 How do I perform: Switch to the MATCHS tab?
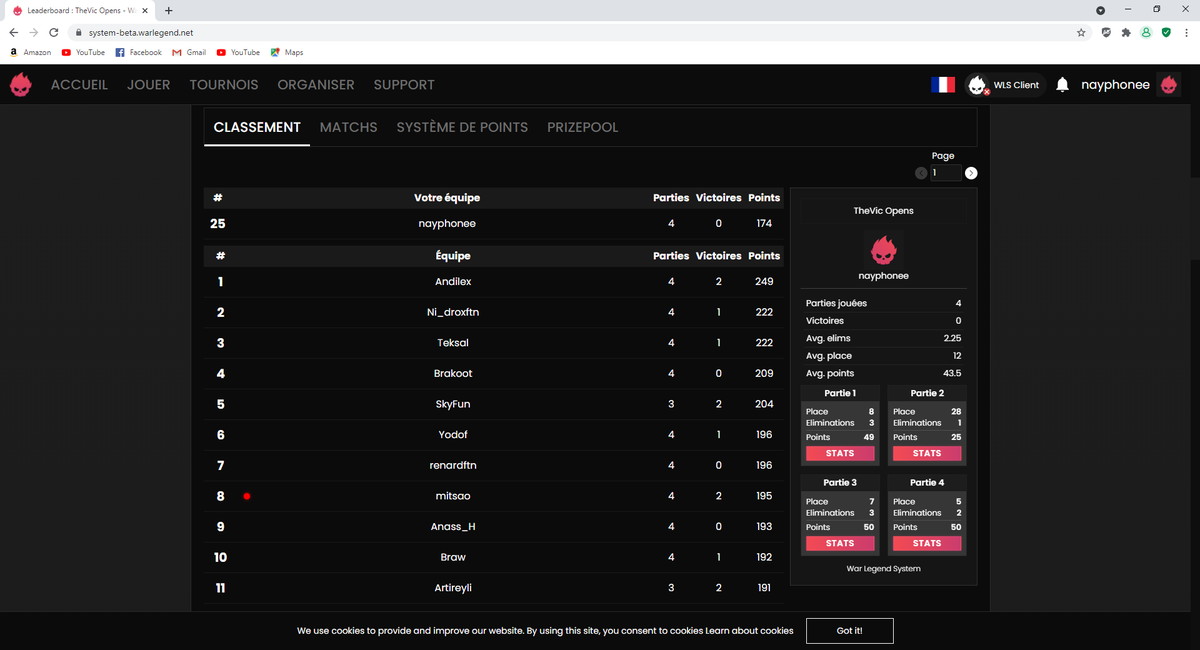349,127
